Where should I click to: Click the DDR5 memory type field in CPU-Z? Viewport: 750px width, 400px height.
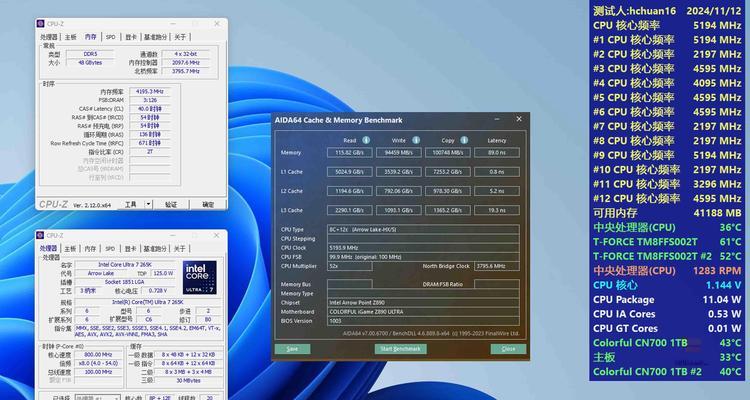[x=90, y=54]
